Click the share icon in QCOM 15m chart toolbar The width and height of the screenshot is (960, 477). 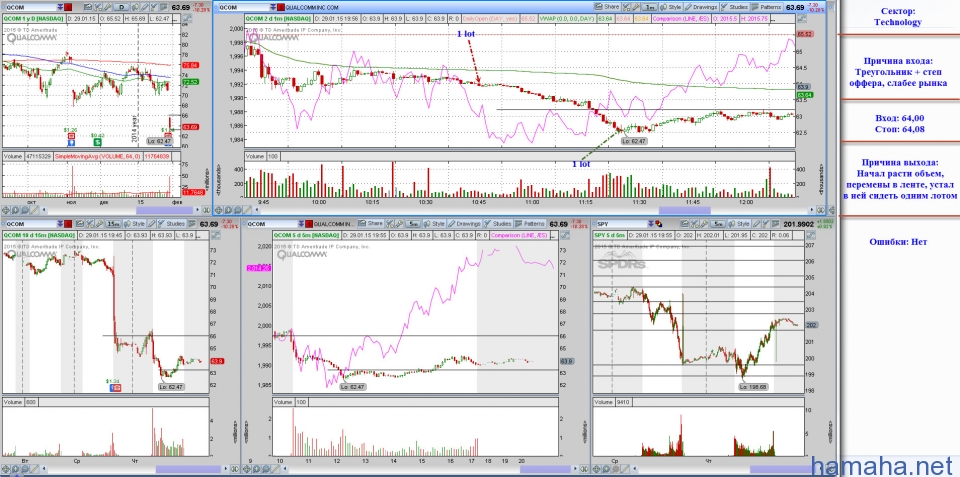click(x=80, y=223)
